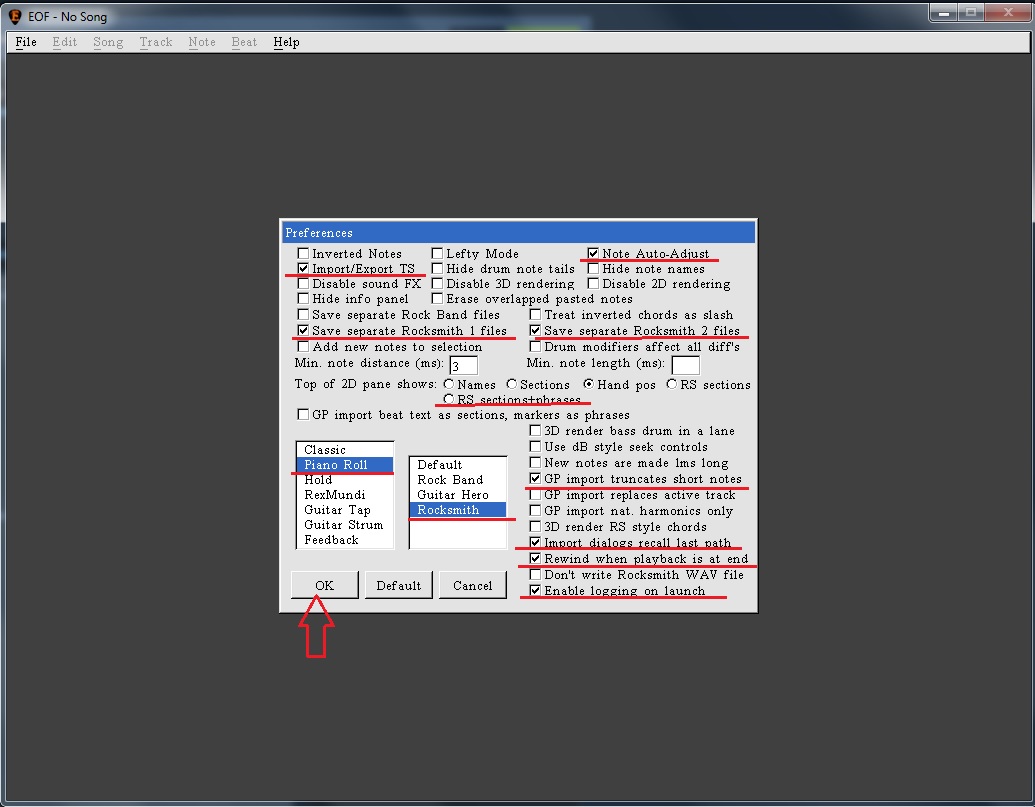Check 3D render RS style chords

(535, 527)
